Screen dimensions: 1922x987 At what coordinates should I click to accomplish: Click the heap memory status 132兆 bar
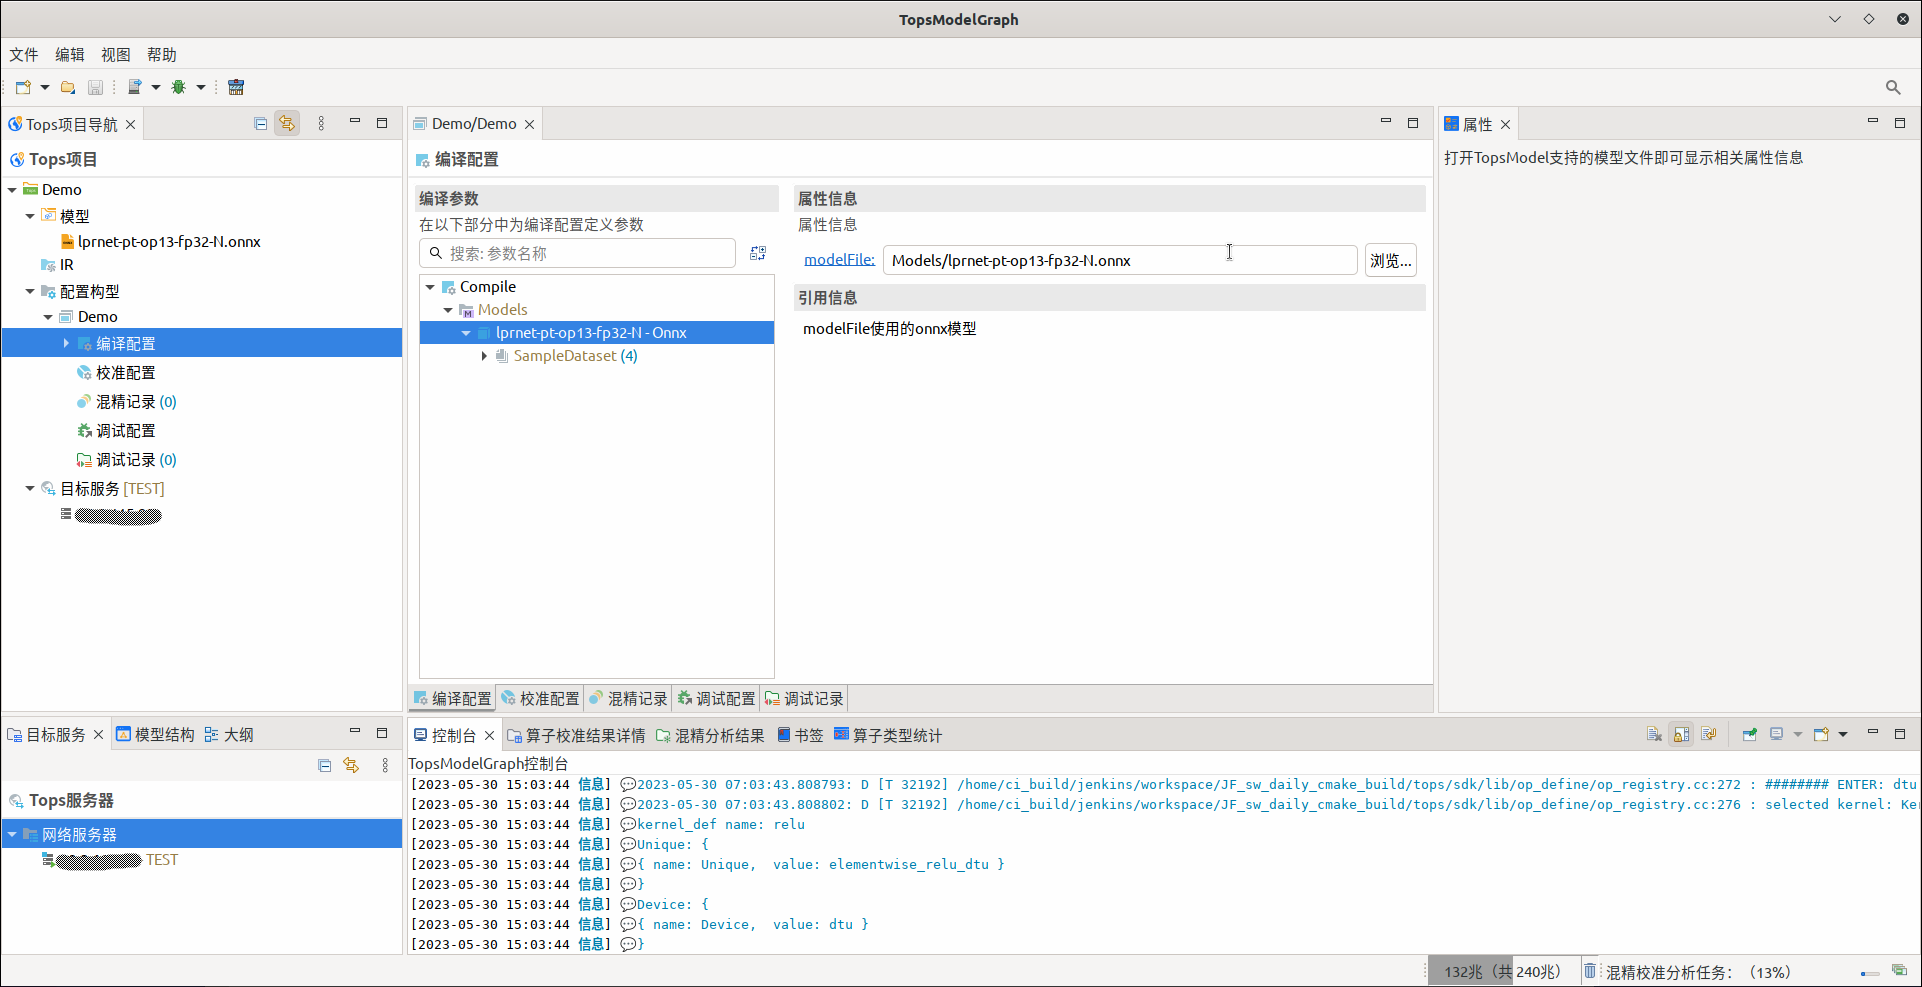coord(1503,971)
